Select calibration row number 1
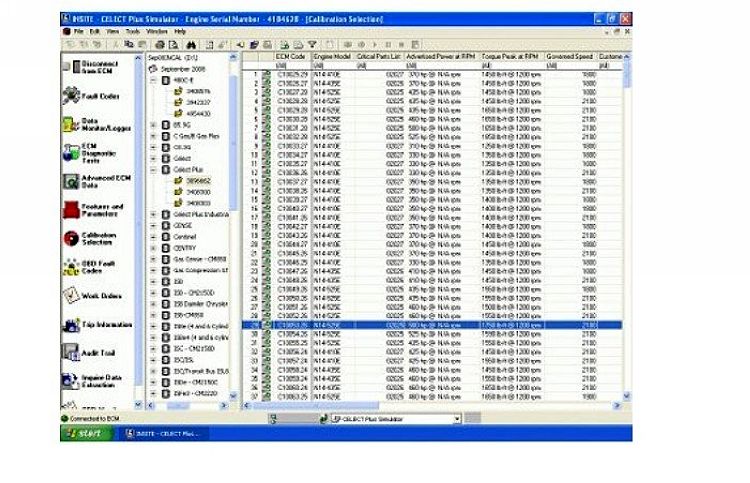 point(432,74)
